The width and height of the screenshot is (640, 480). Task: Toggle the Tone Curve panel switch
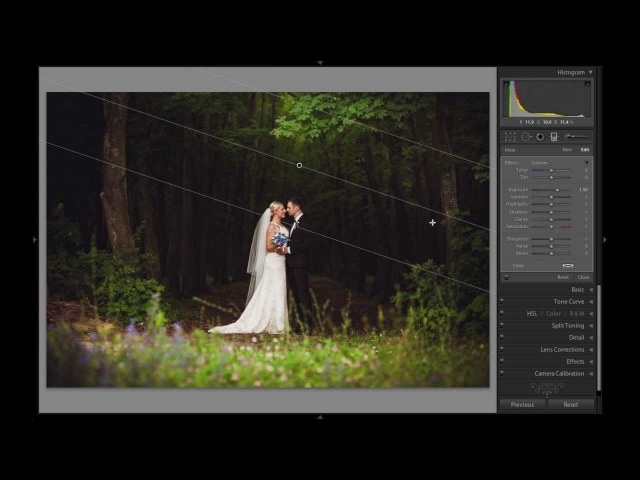[x=502, y=300]
